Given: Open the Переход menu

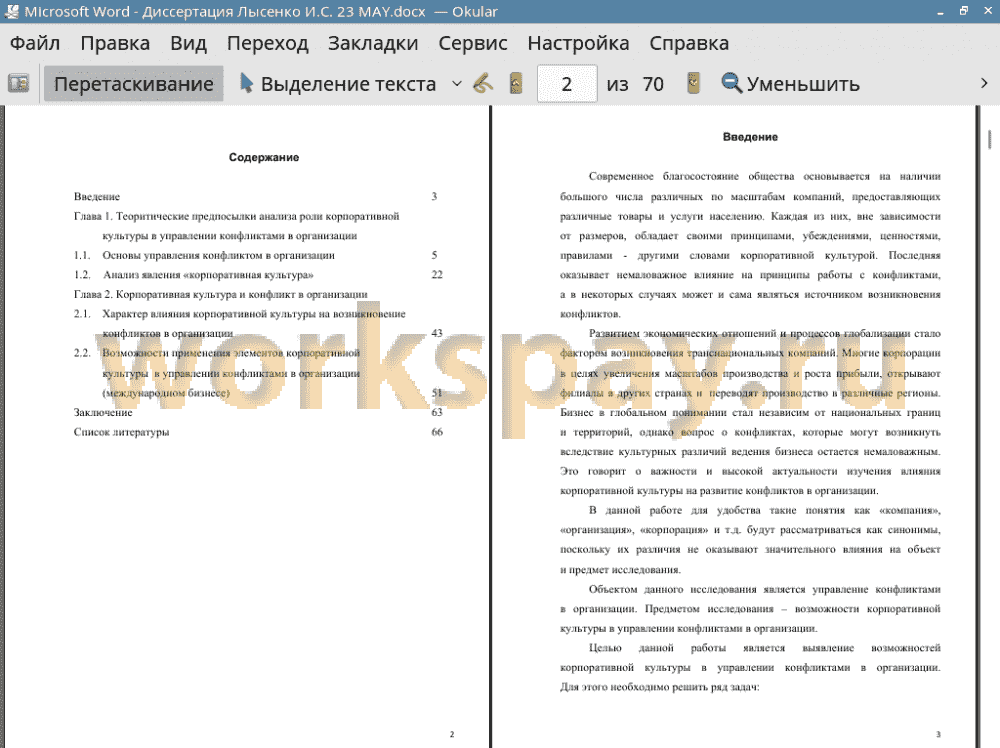Looking at the screenshot, I should 267,43.
